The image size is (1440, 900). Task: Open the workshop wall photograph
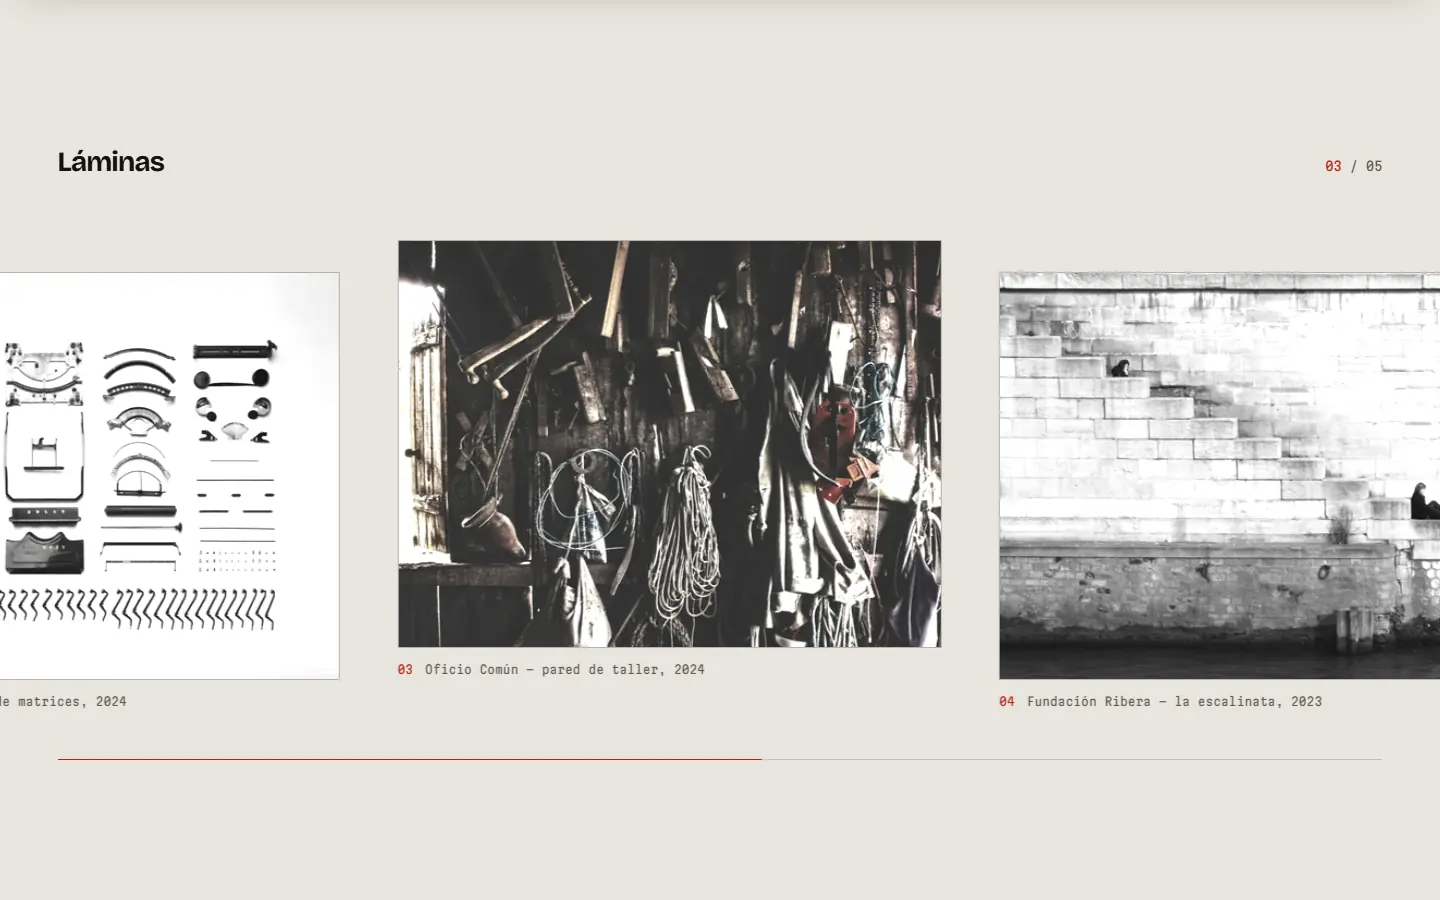(x=669, y=444)
